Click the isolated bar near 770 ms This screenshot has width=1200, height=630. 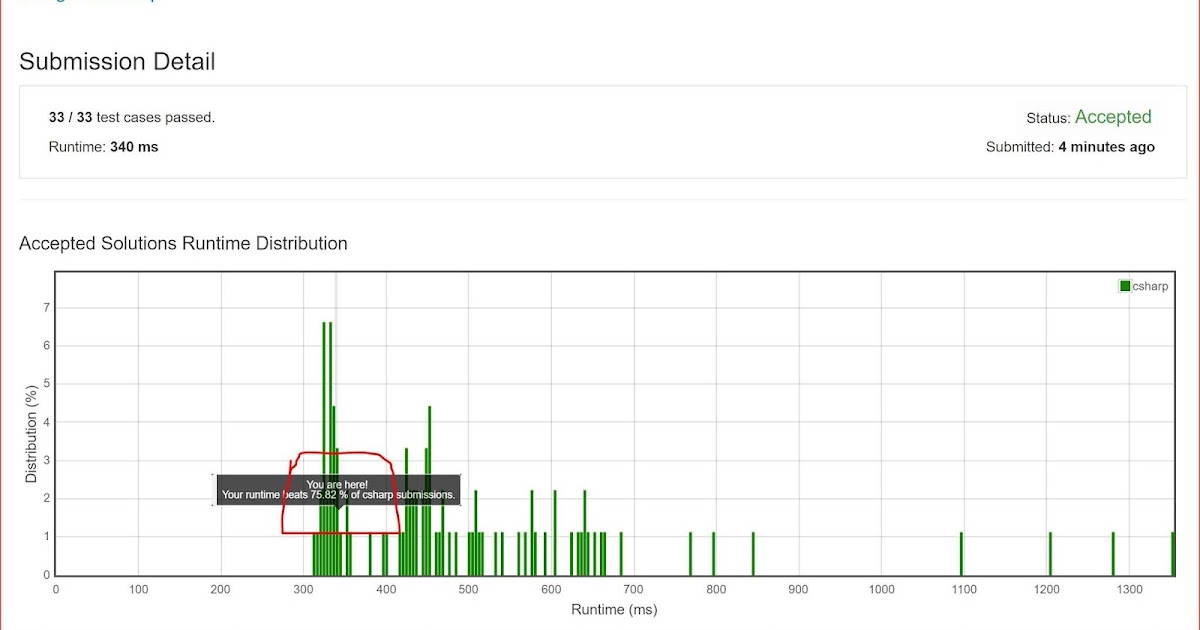[688, 550]
